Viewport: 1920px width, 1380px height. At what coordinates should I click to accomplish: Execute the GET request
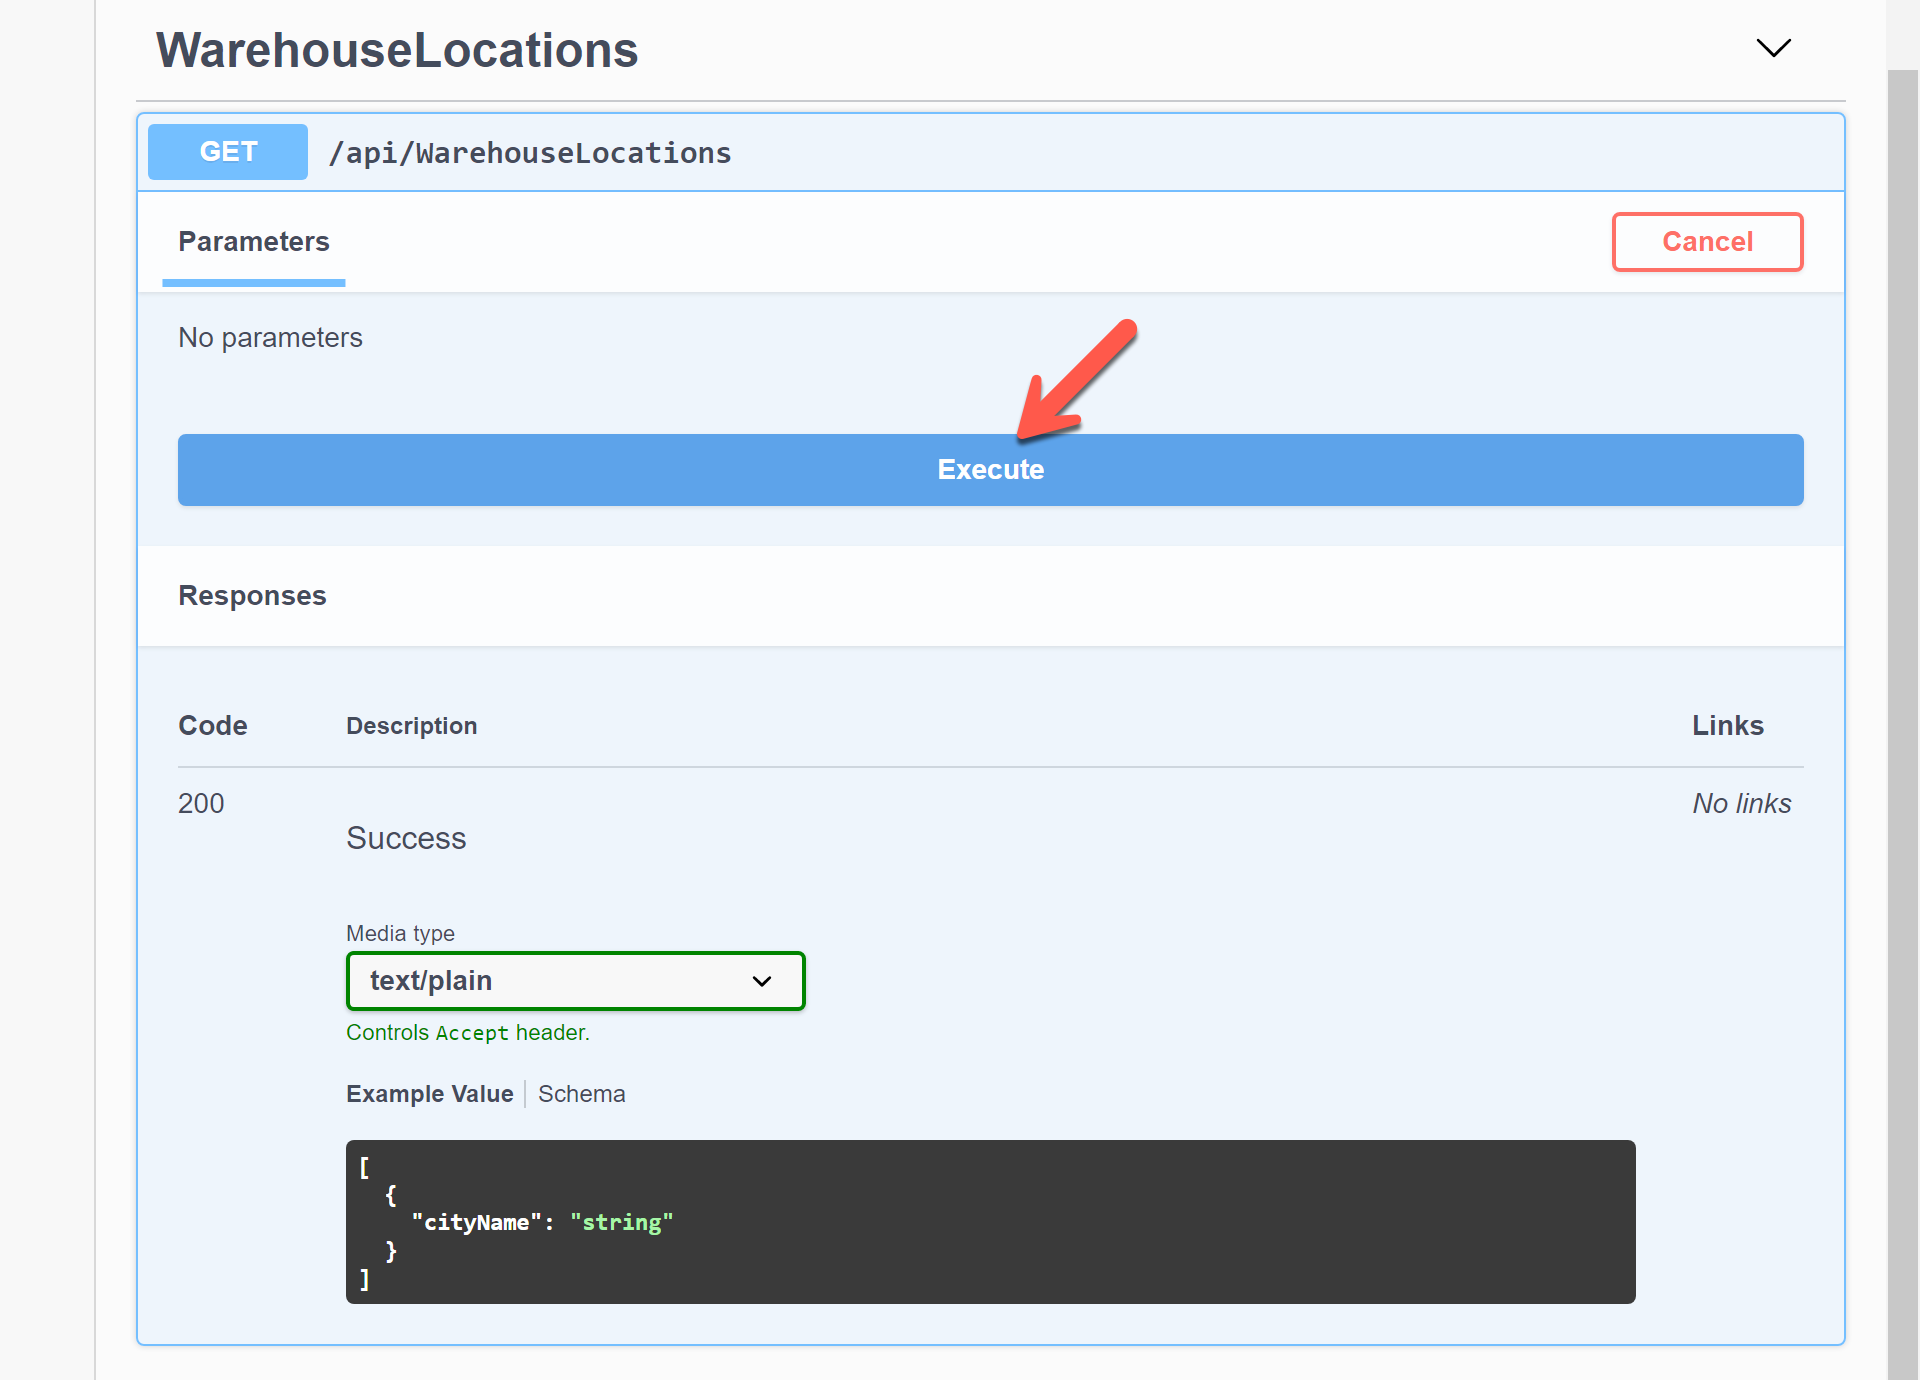pyautogui.click(x=990, y=470)
